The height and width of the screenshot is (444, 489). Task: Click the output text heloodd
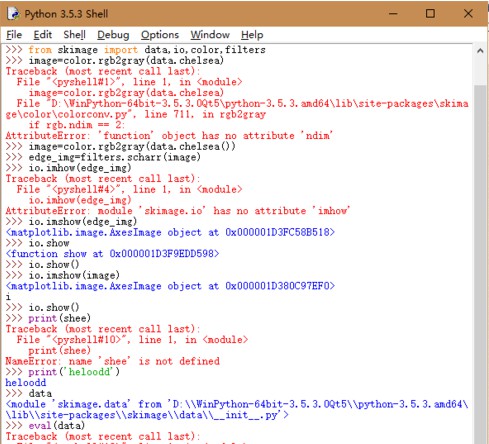click(x=26, y=383)
